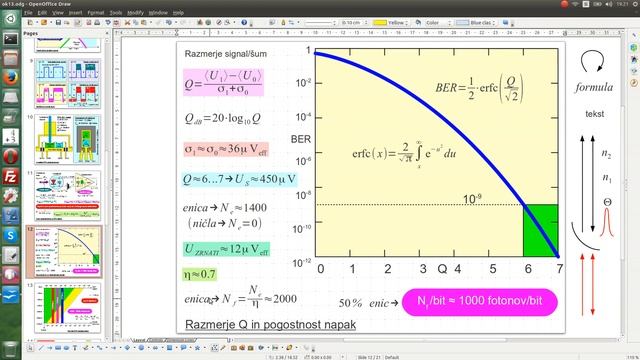Expand the Curve tool dropdown arrow
Screen dimensions: 640x360
click(x=93, y=348)
